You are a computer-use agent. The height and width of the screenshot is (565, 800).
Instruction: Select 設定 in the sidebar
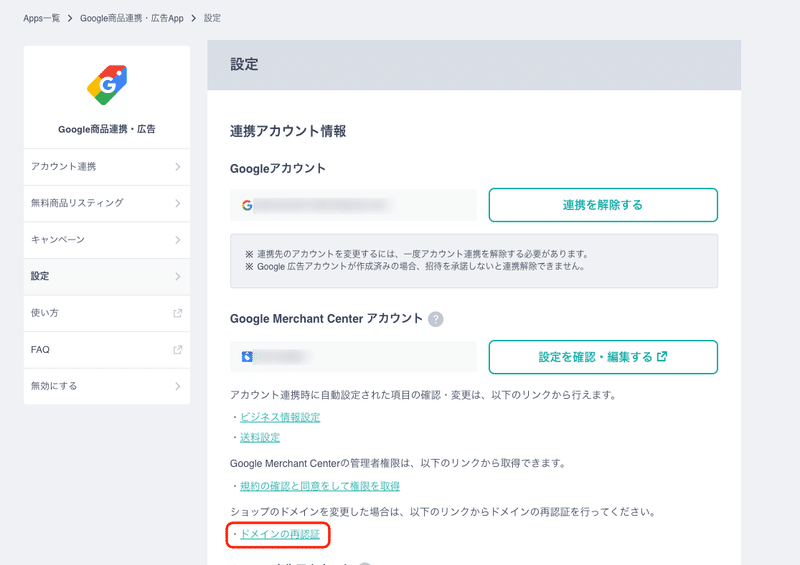tap(107, 277)
